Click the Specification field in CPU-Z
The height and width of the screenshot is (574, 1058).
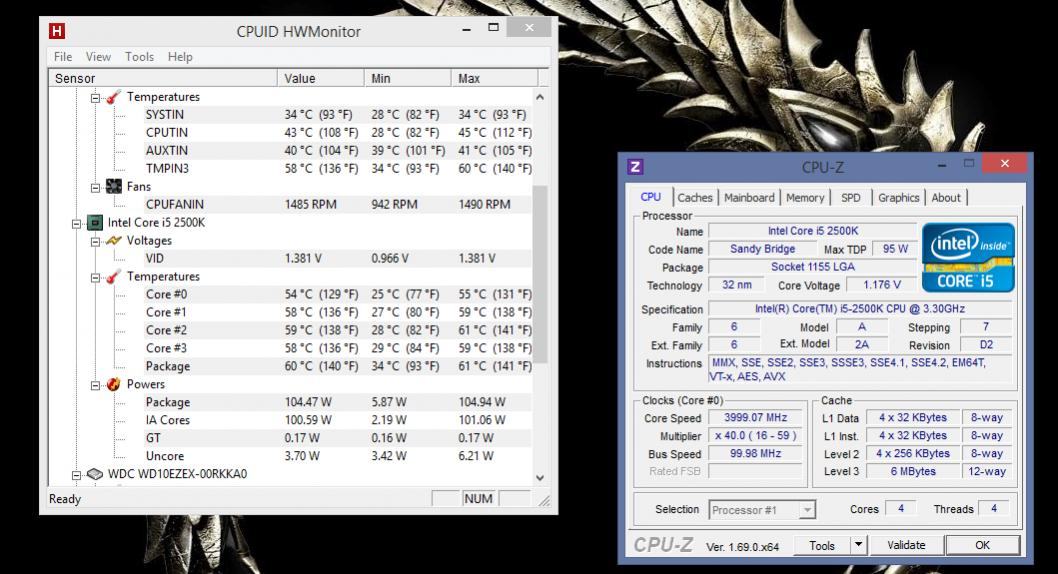tap(860, 309)
